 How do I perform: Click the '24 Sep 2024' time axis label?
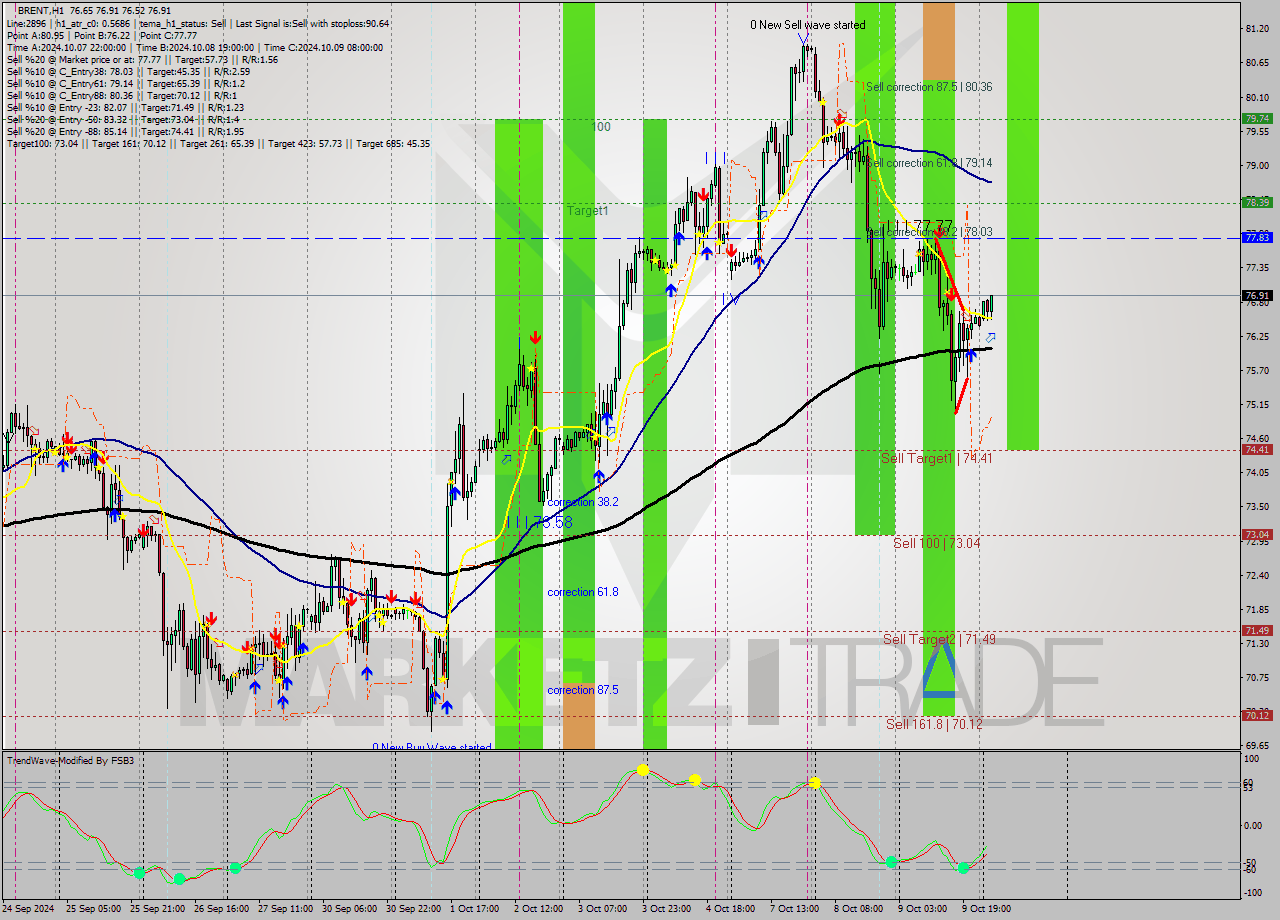click(x=28, y=908)
